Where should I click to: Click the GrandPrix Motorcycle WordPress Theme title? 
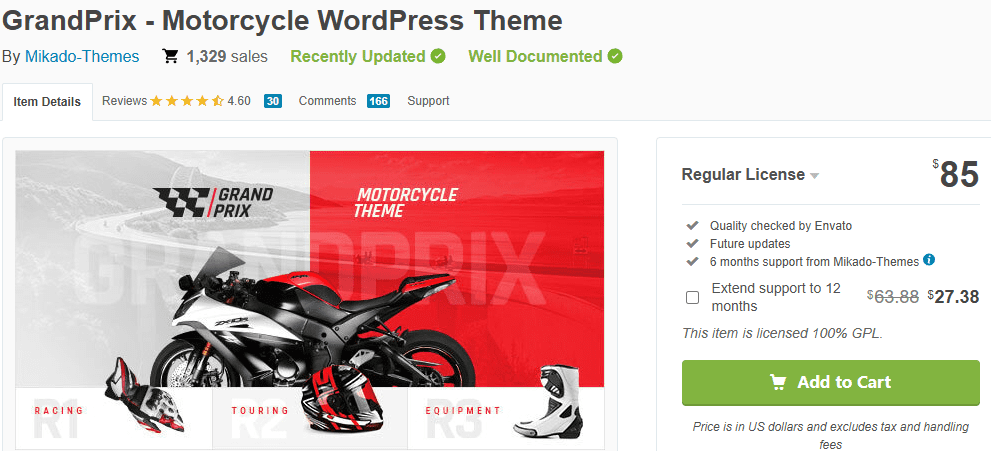[282, 21]
